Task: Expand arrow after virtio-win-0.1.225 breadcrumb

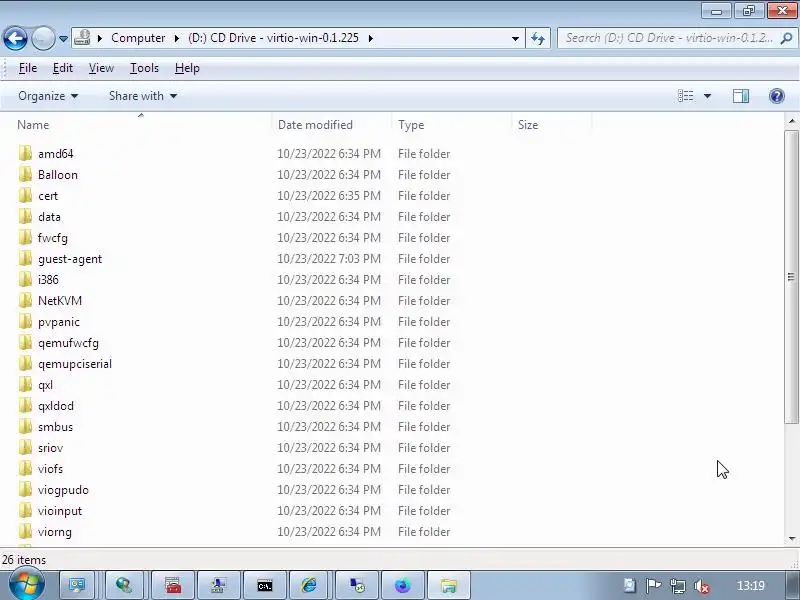Action: tap(370, 38)
